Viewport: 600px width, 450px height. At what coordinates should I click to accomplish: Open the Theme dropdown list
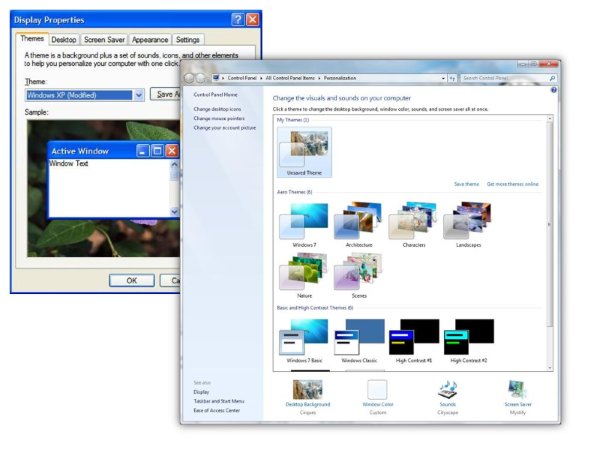(139, 95)
